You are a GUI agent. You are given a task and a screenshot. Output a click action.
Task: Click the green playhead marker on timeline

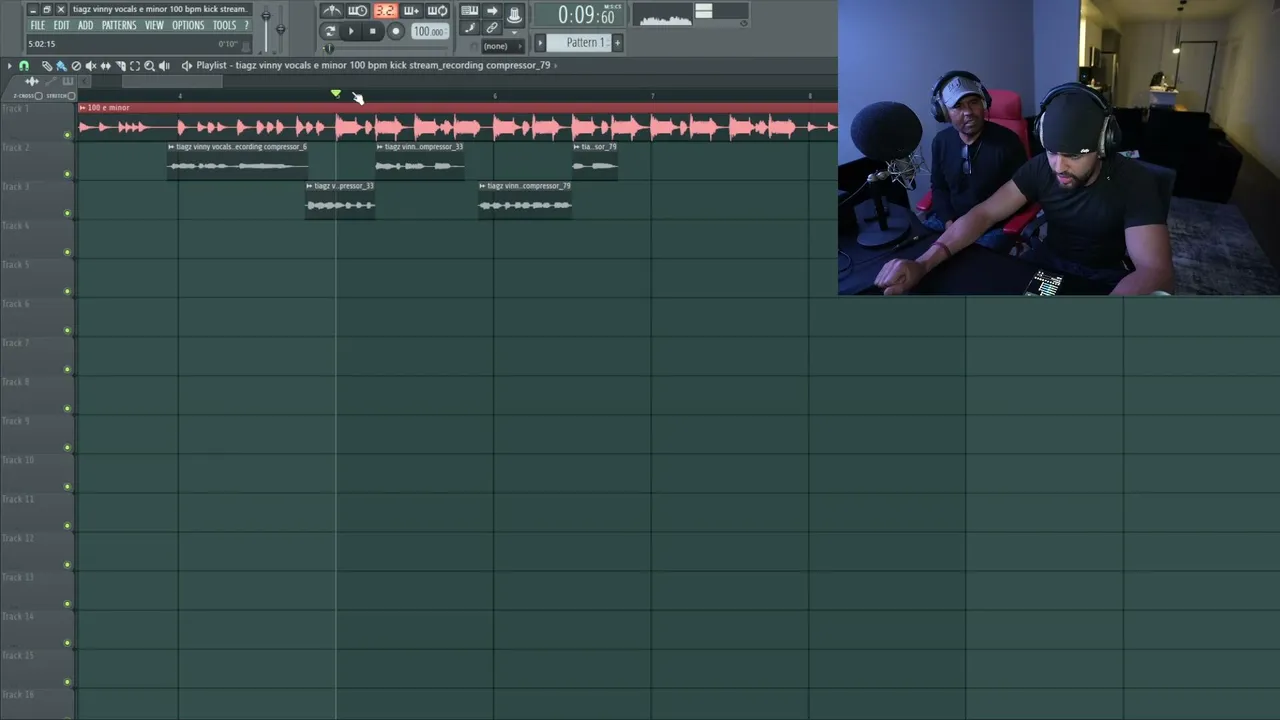click(336, 94)
